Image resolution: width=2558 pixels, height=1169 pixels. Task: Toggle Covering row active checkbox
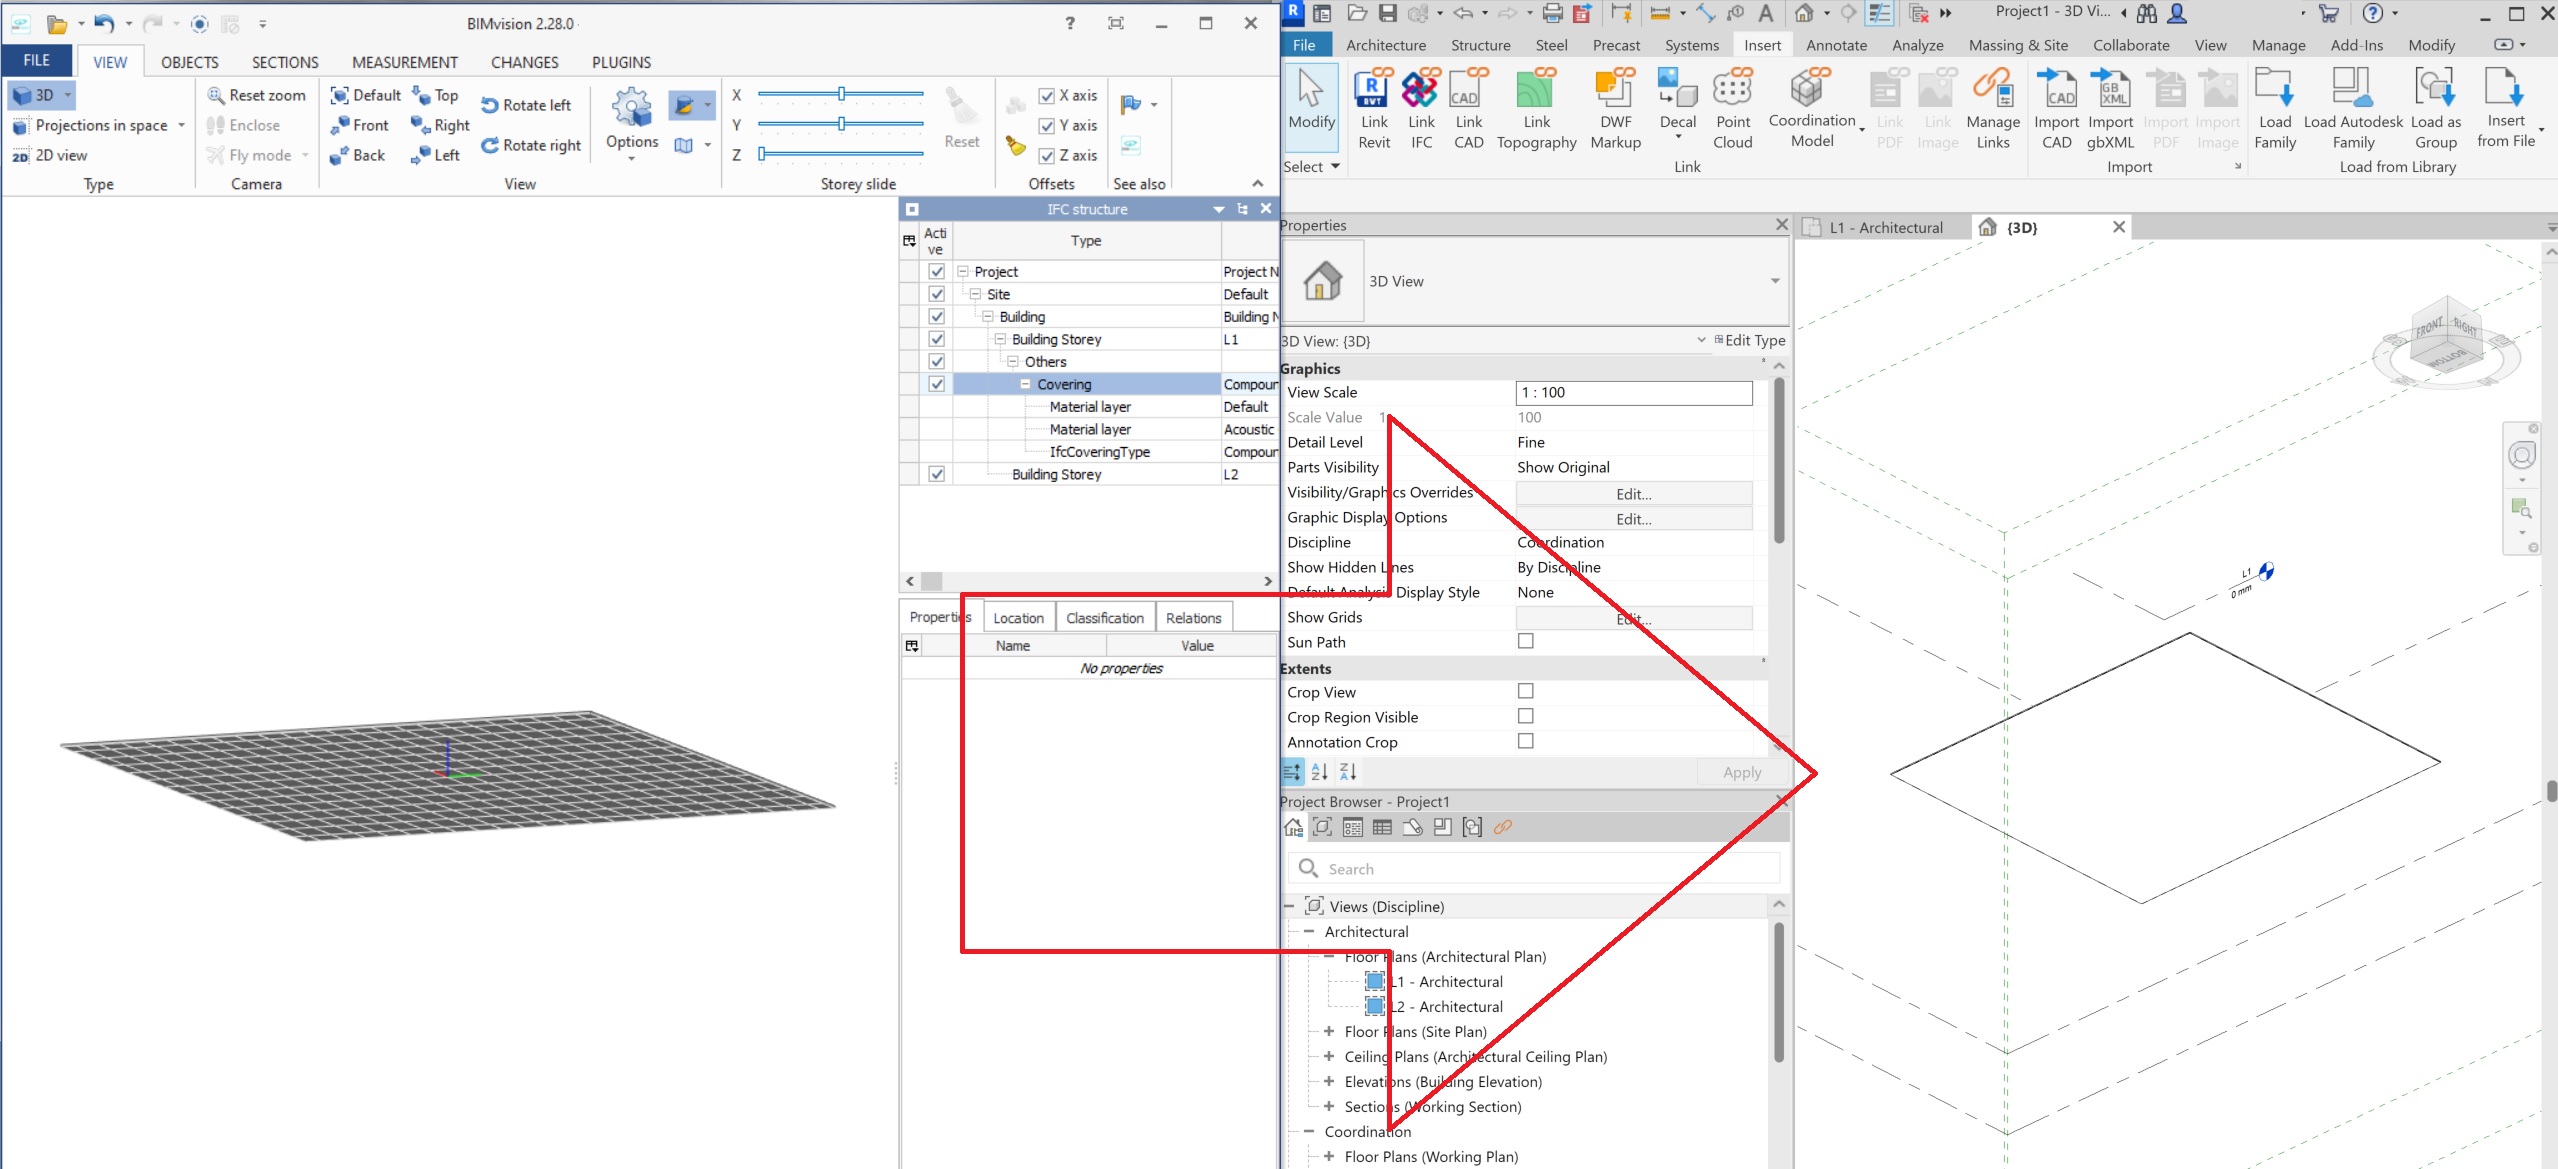pos(936,384)
